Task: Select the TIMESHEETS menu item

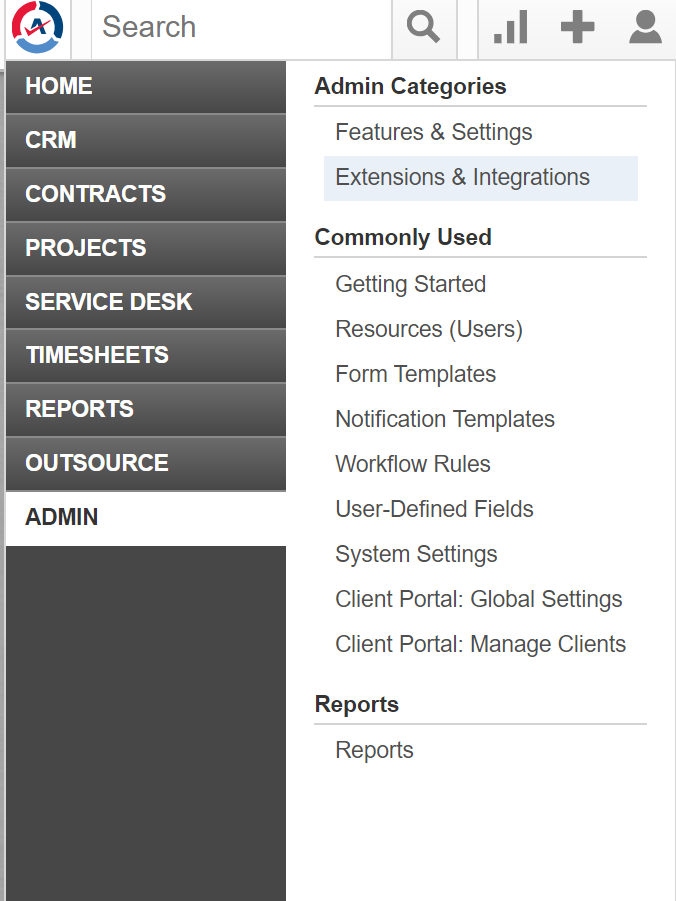Action: 146,356
